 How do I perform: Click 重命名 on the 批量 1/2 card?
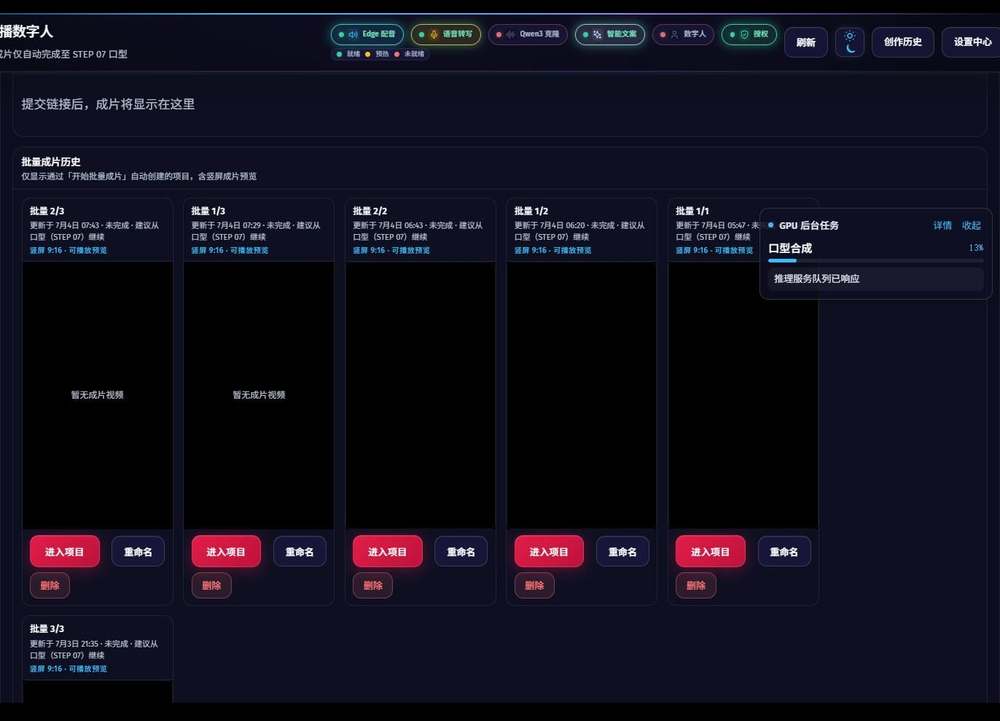[622, 551]
